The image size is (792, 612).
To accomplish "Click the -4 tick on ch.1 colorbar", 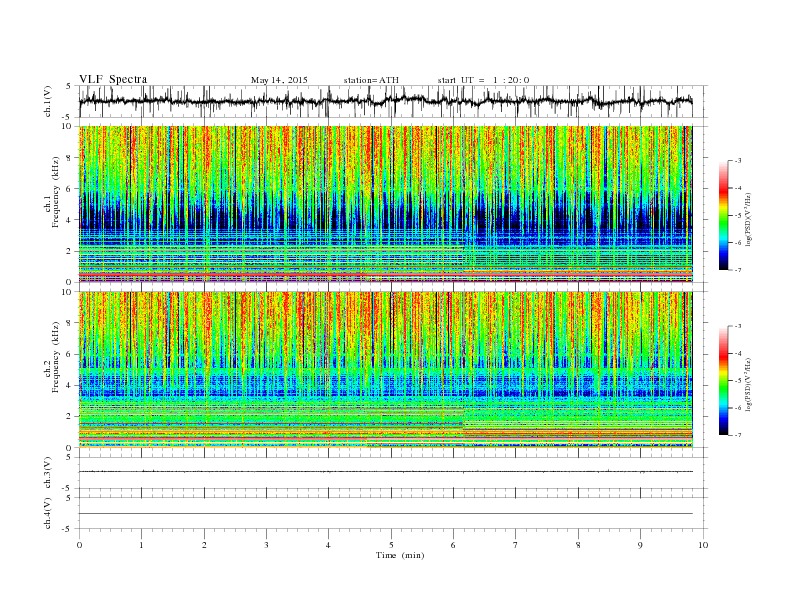I will 737,188.
